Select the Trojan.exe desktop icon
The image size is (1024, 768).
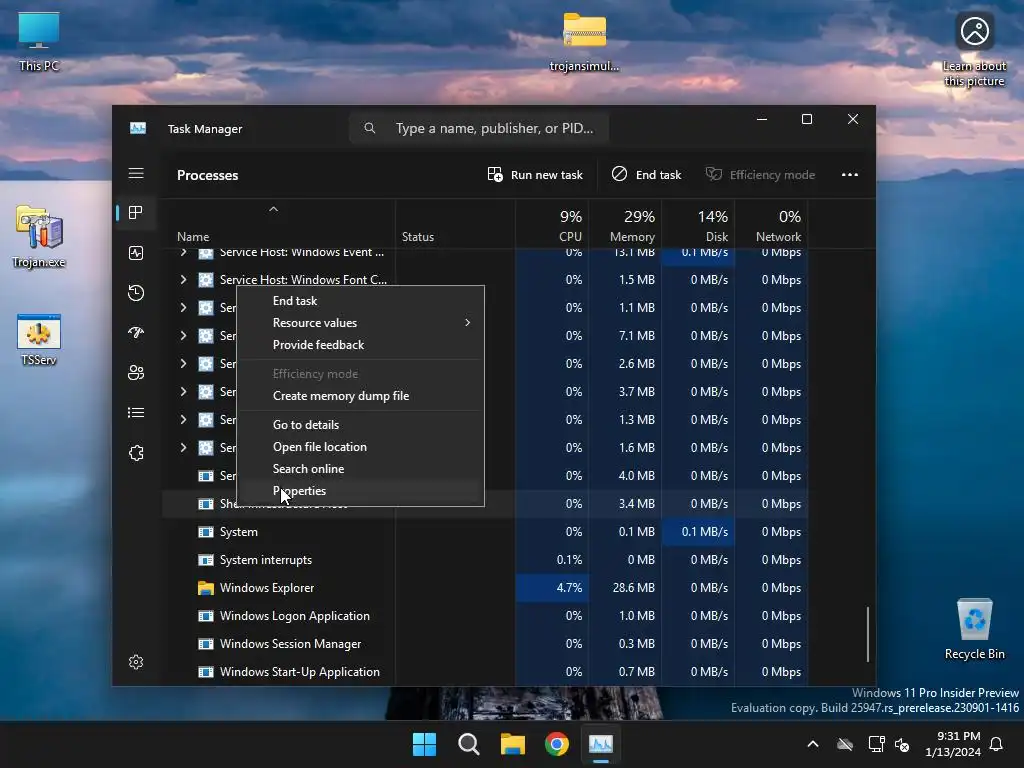click(39, 237)
